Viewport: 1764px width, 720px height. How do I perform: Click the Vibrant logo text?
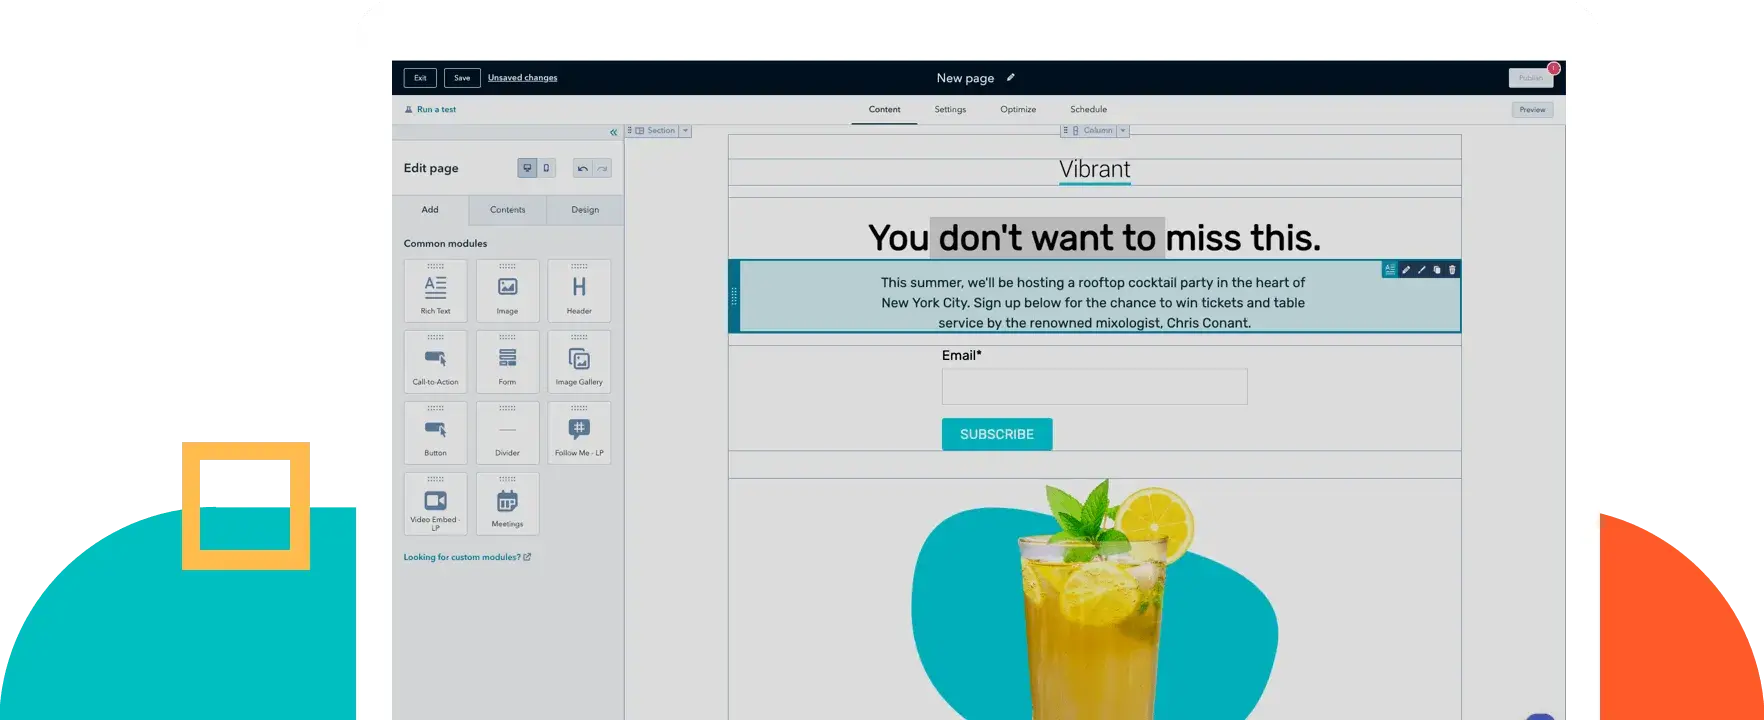[1095, 169]
